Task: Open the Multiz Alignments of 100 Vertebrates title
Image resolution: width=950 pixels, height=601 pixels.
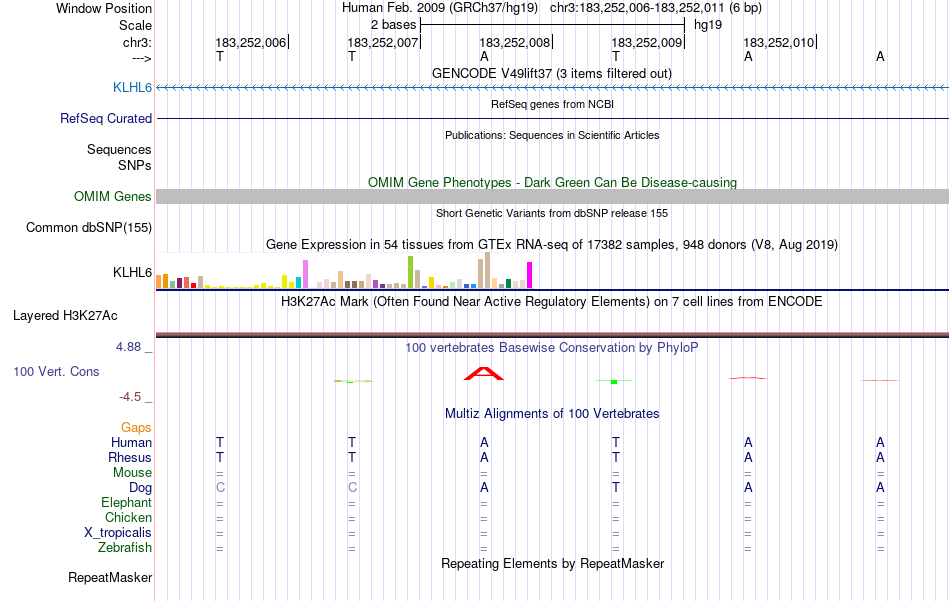Action: click(x=552, y=414)
